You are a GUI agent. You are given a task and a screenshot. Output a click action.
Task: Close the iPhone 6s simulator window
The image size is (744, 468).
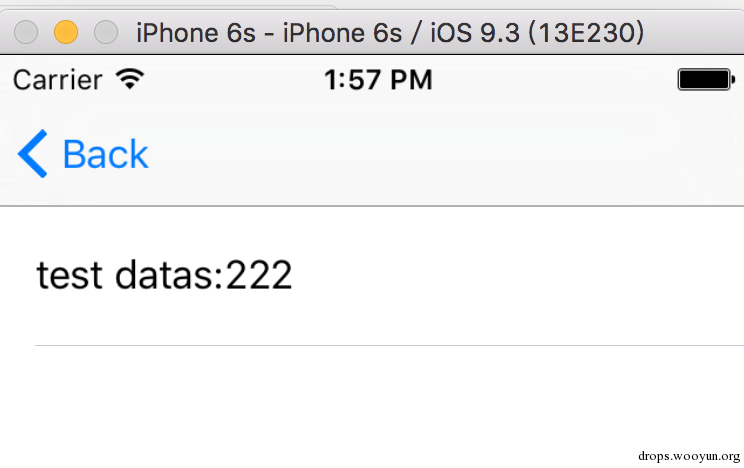27,32
